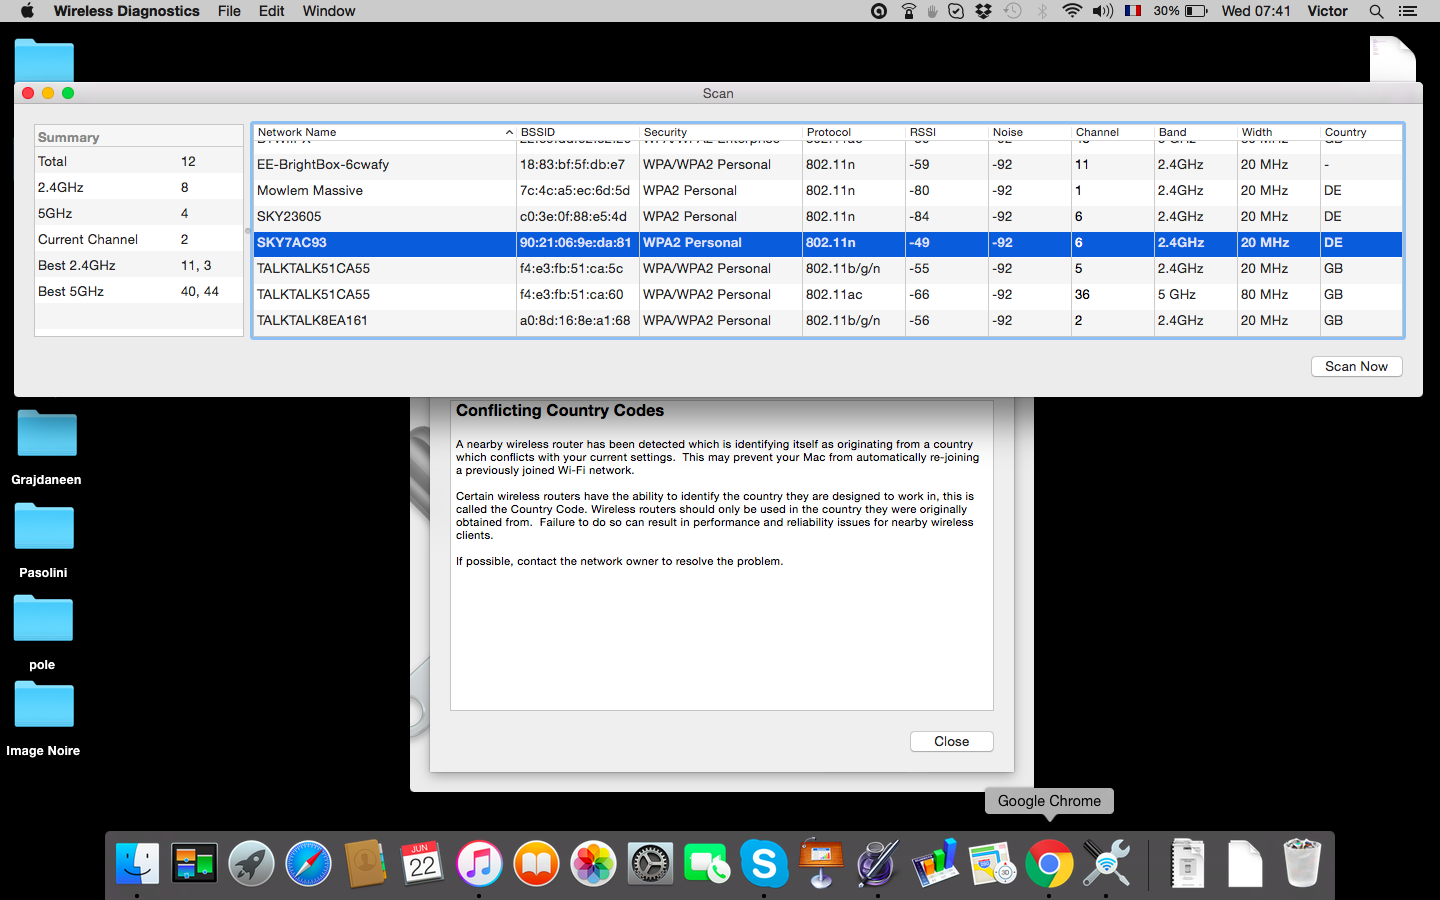Select the EE-BrightBox-6cwafy network row

click(x=828, y=164)
